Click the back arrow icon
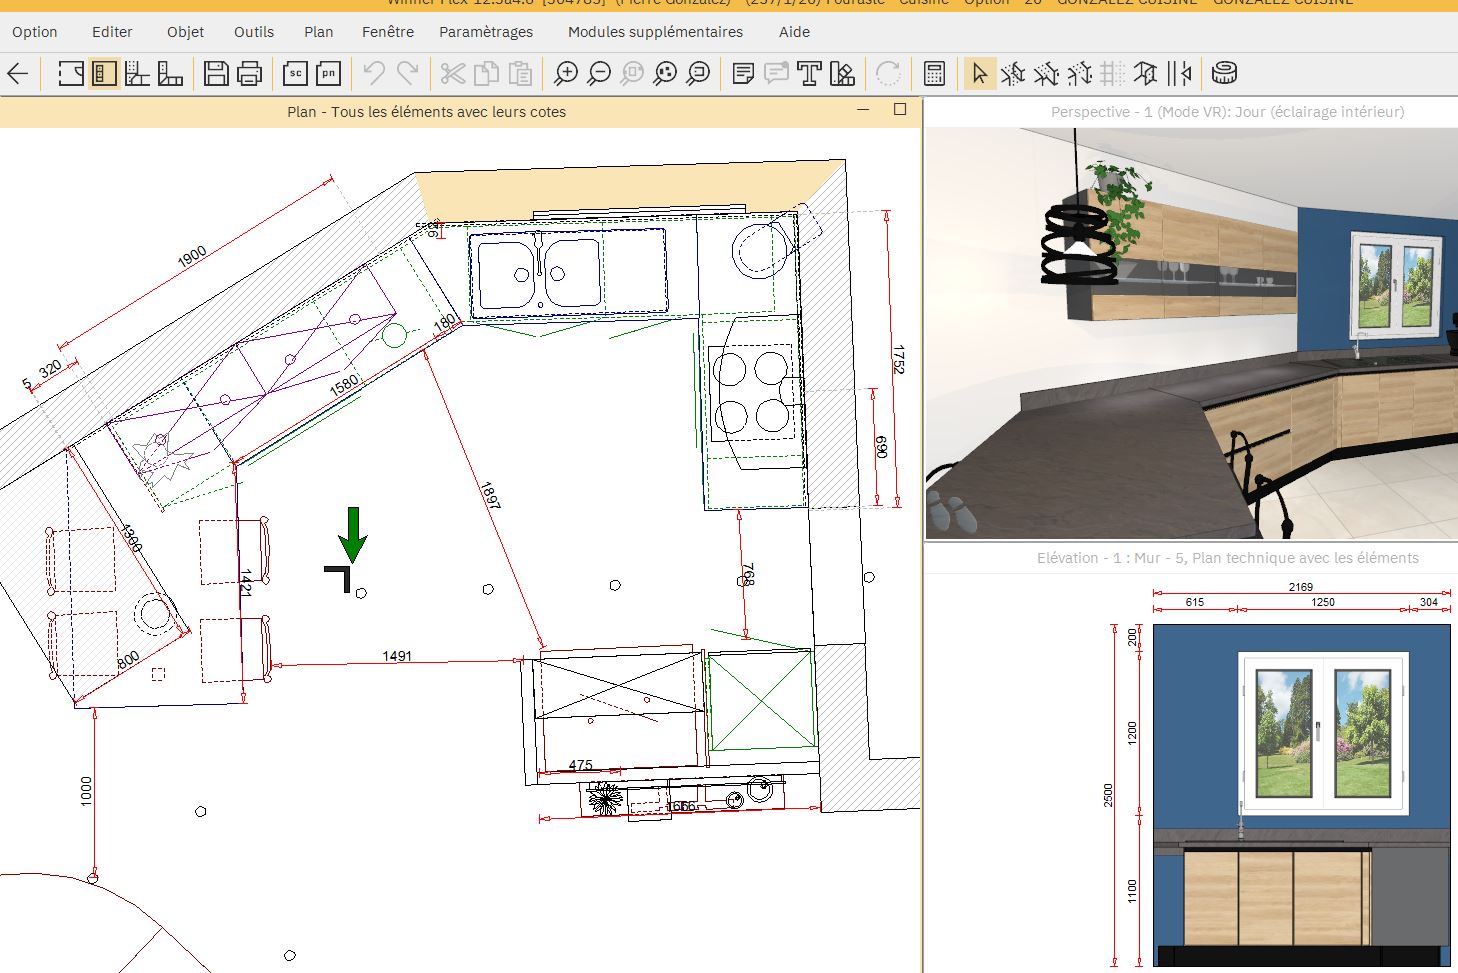This screenshot has width=1458, height=973. click(x=18, y=73)
